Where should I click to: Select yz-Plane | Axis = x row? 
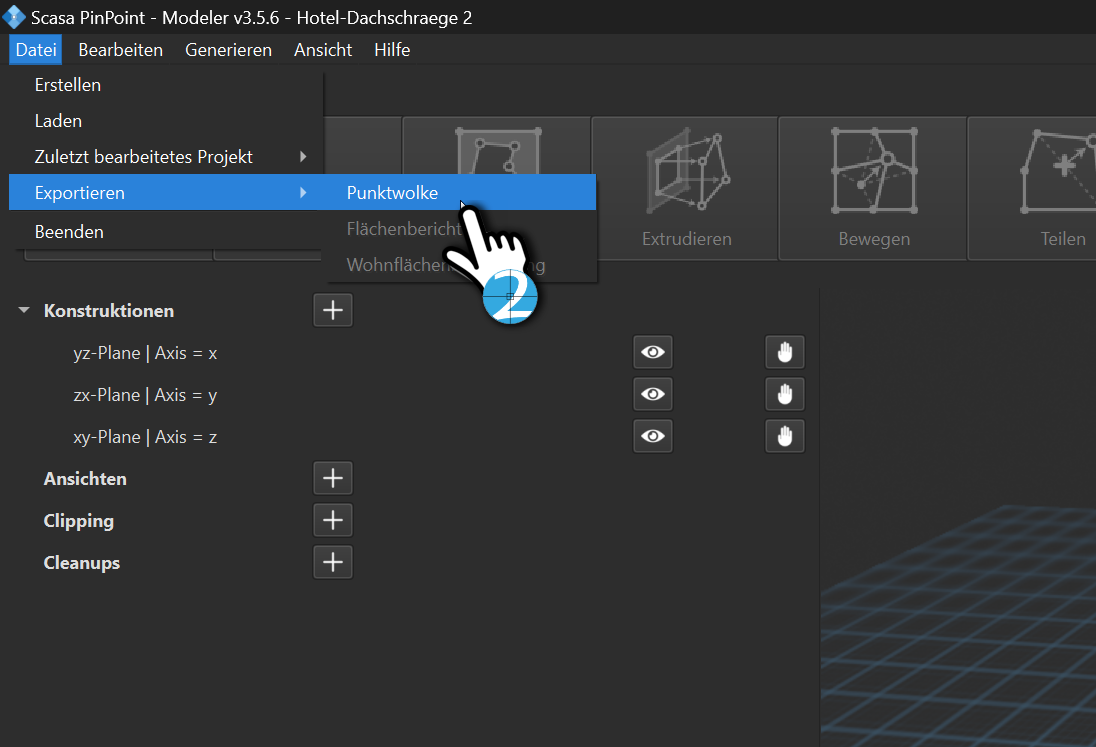click(x=145, y=354)
